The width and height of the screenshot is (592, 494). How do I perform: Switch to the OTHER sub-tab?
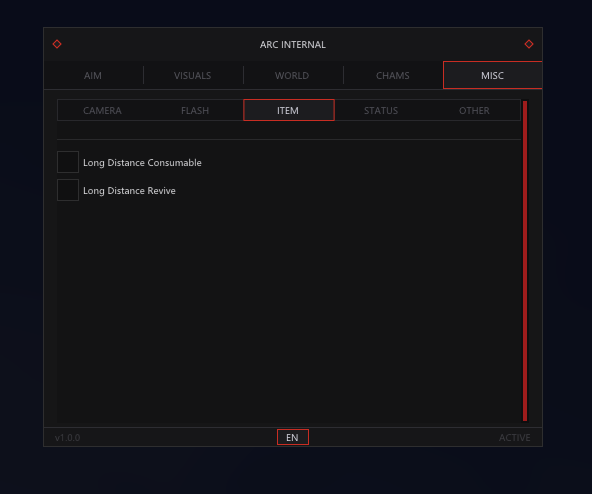click(474, 110)
